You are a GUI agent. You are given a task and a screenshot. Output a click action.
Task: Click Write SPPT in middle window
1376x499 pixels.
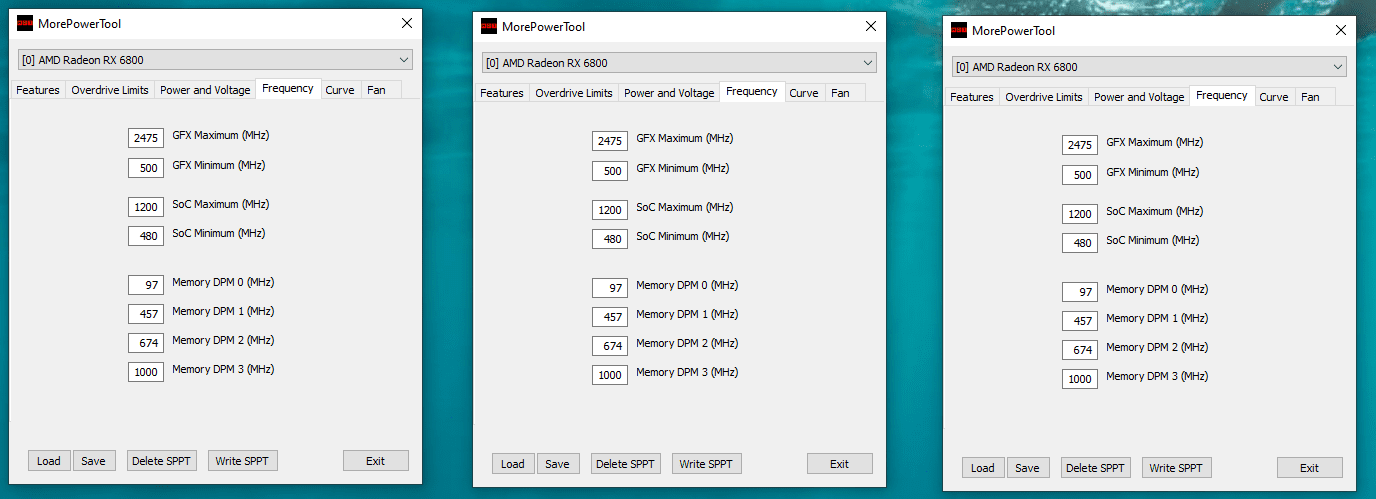pos(707,463)
